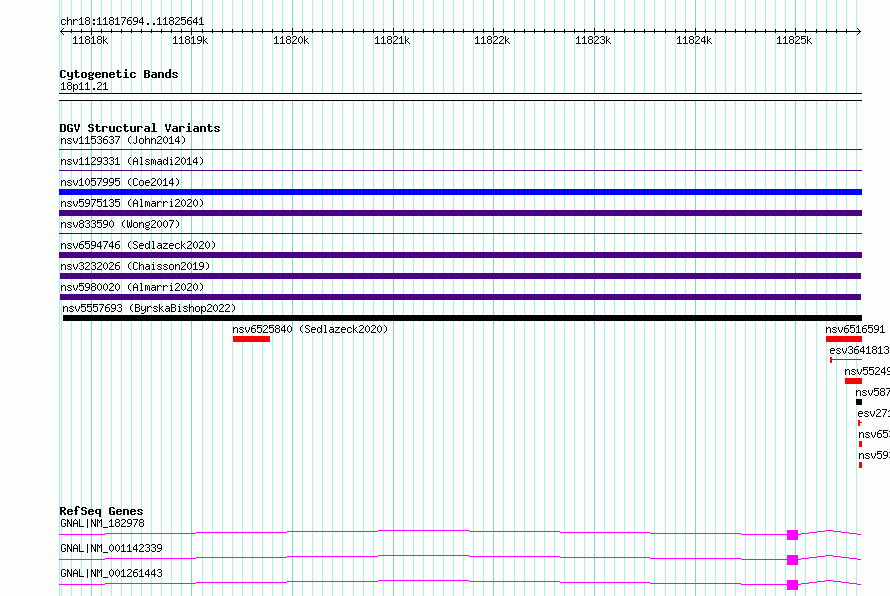890x596 pixels.
Task: Click the 11823k ruler position label
Action: (593, 40)
